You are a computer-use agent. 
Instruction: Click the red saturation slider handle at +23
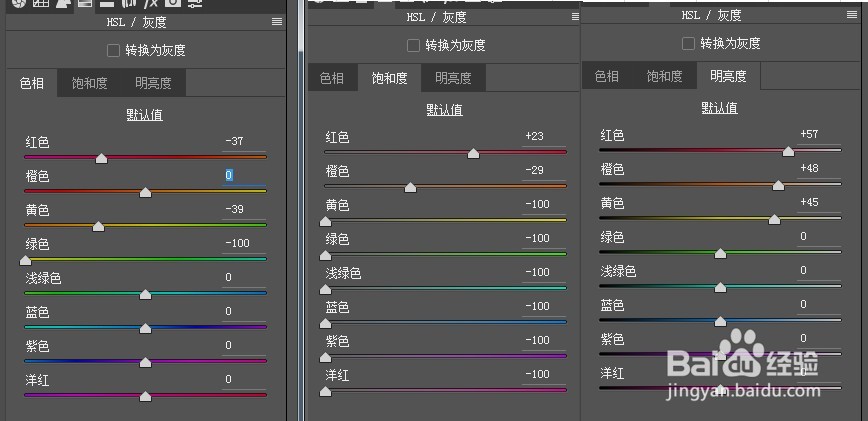click(x=473, y=153)
